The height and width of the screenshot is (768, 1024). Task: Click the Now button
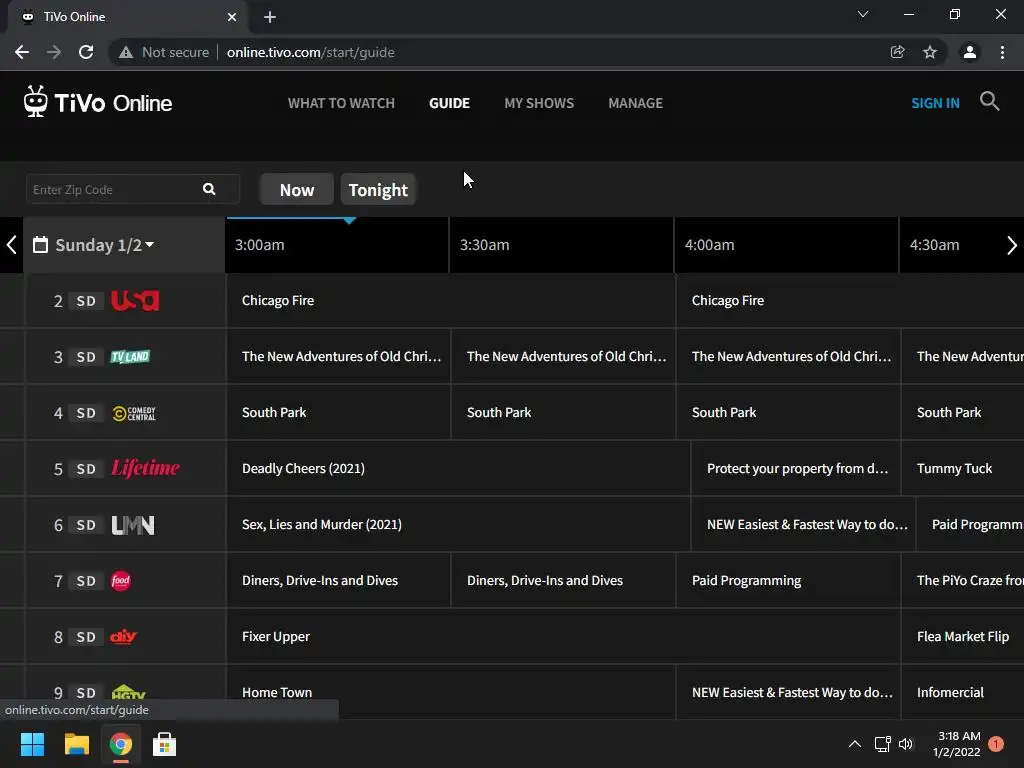296,189
